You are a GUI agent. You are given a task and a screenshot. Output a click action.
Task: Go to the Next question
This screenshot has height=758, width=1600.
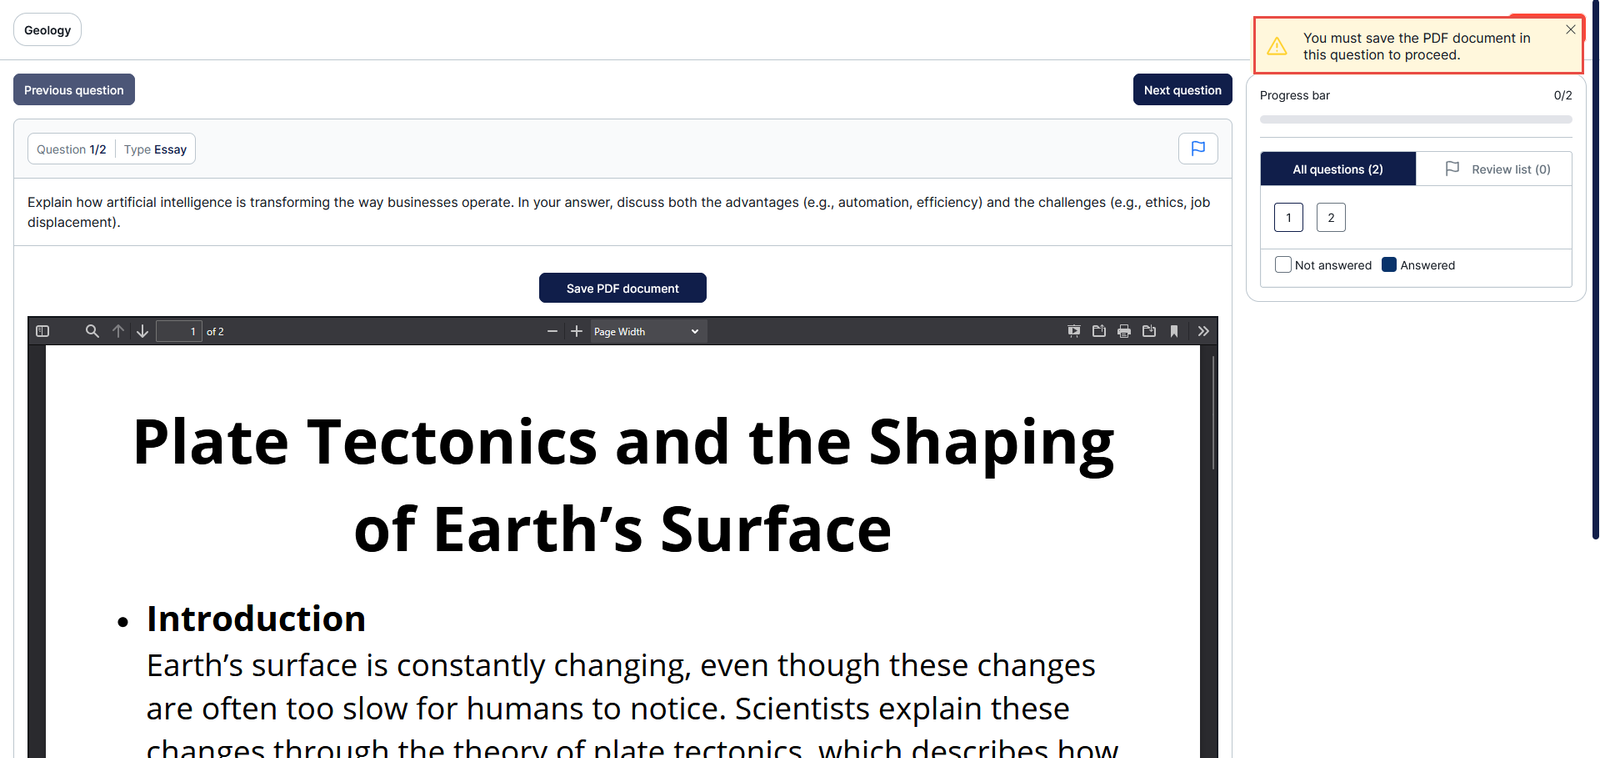[1182, 90]
